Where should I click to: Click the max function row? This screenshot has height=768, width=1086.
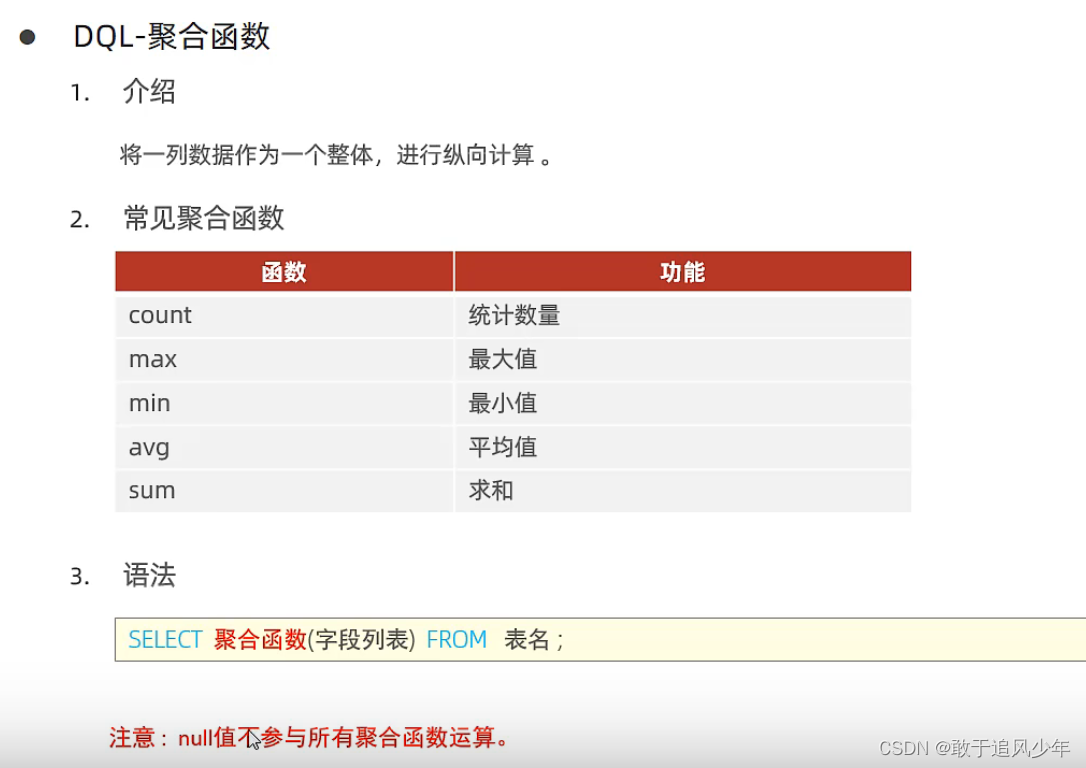point(152,359)
